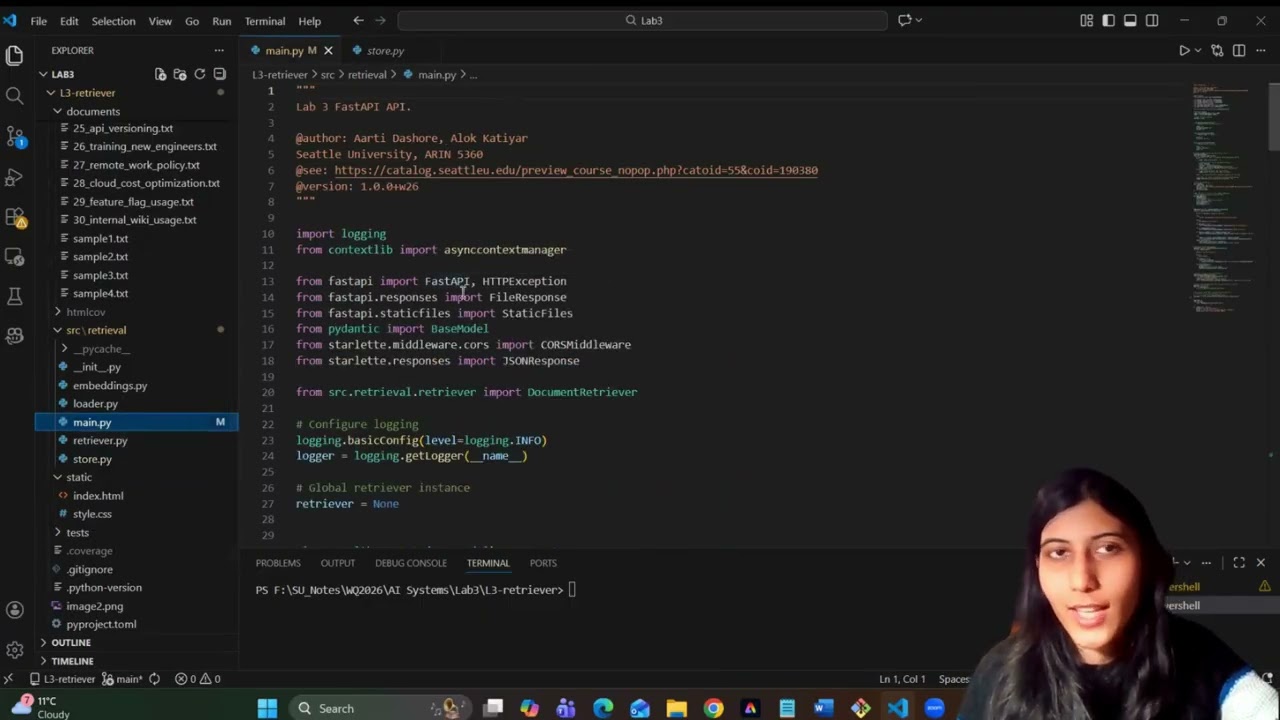
Task: Open the Testing flask view
Action: point(14,297)
